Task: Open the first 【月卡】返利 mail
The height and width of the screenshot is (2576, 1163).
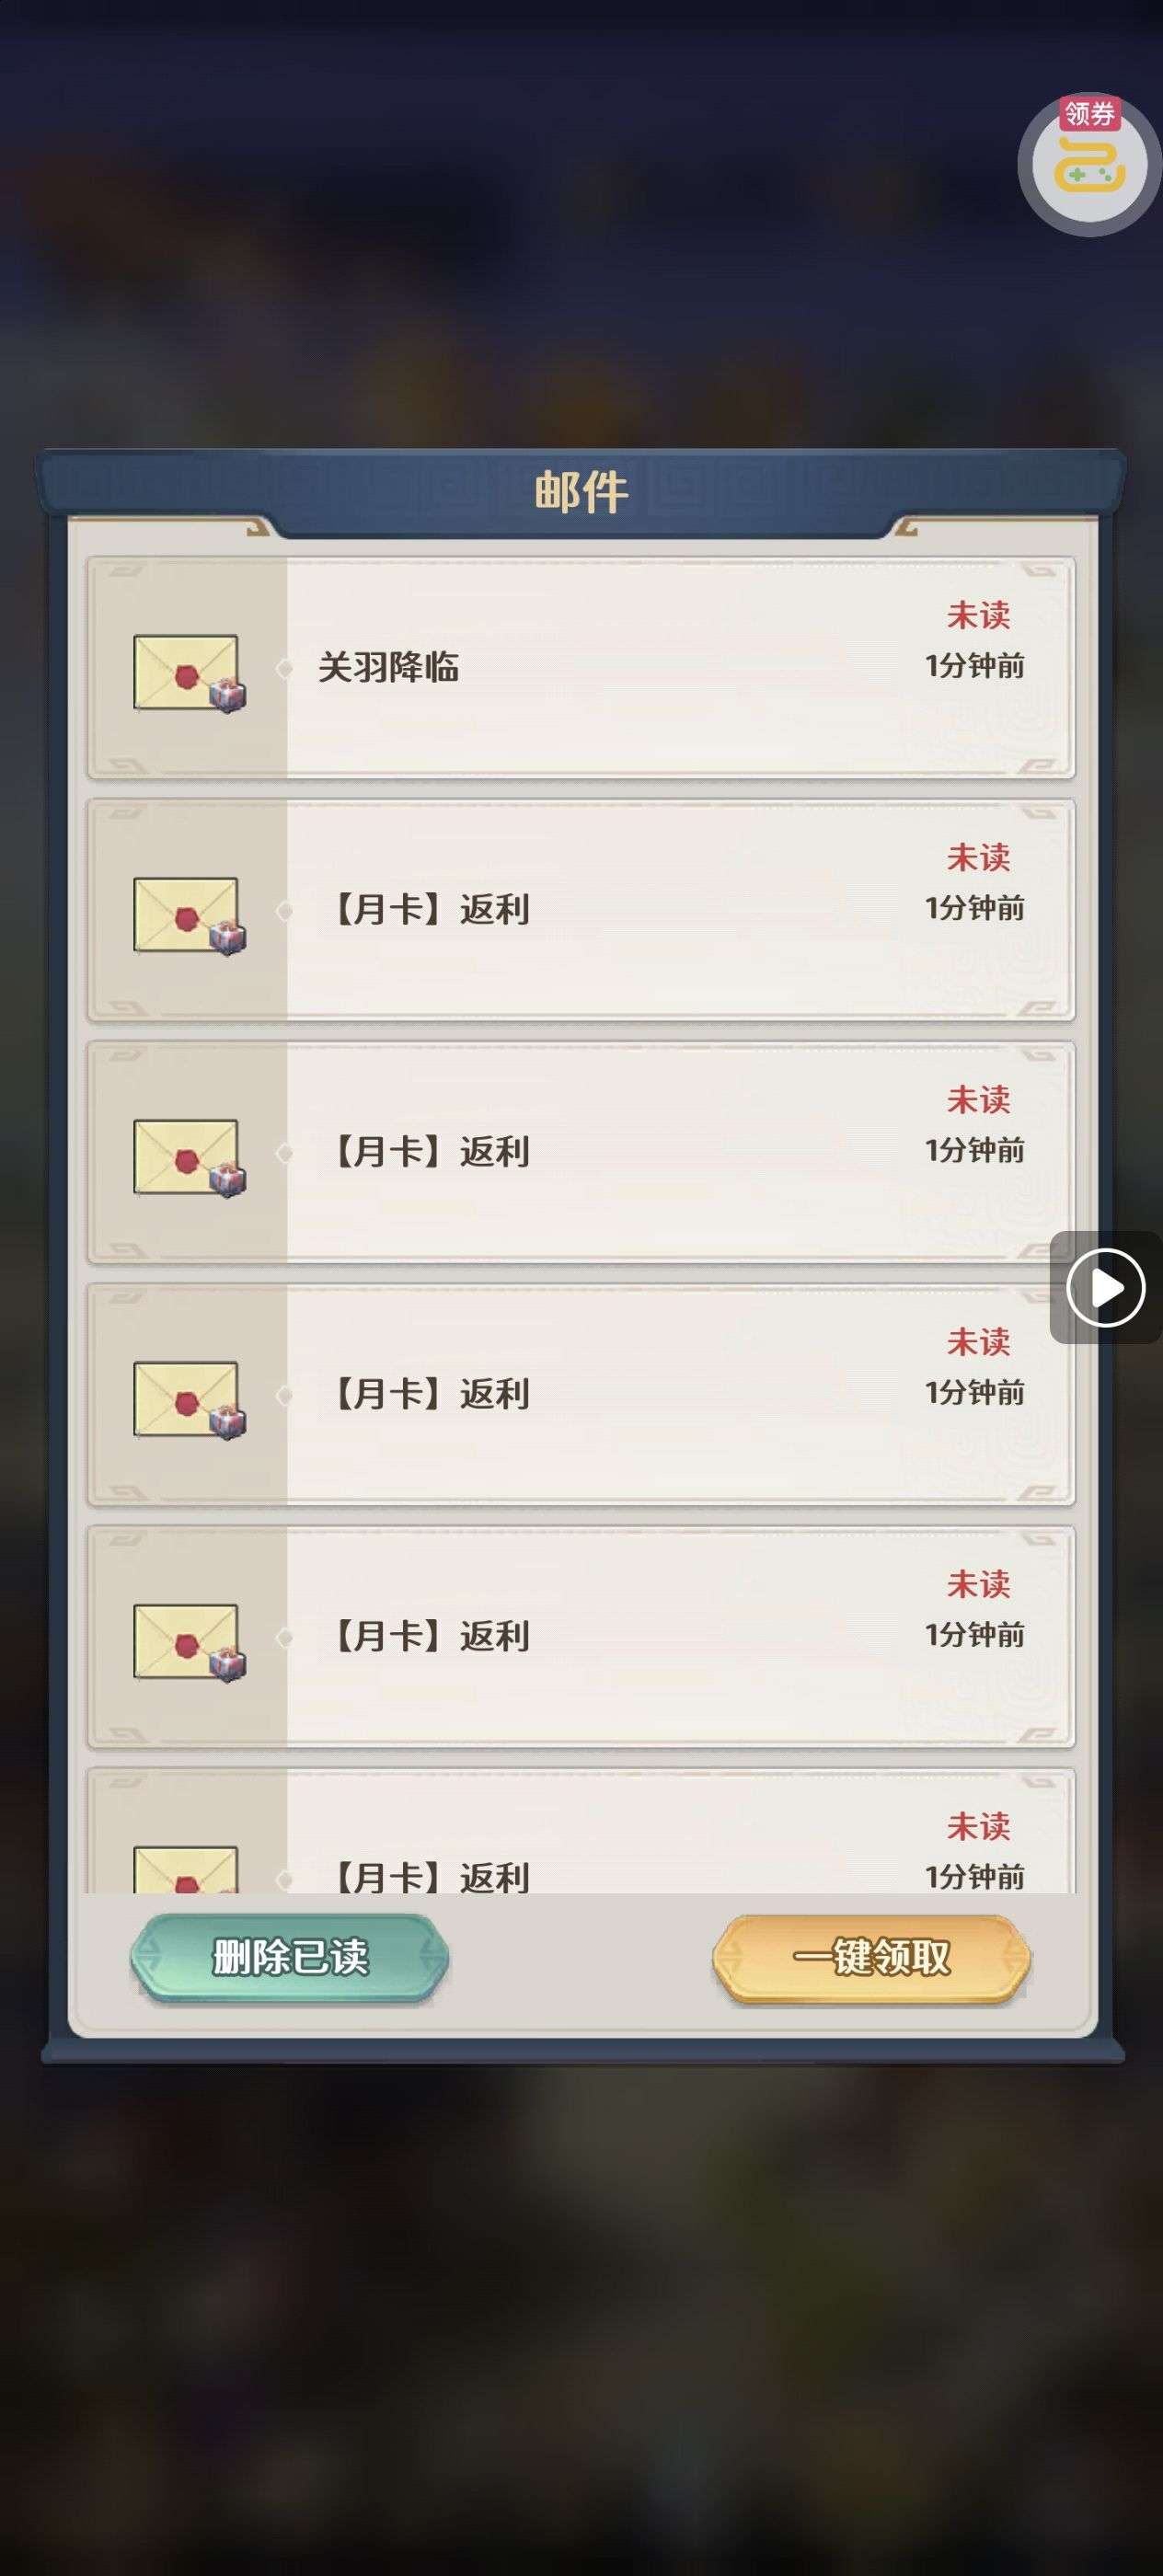Action: pos(428,910)
